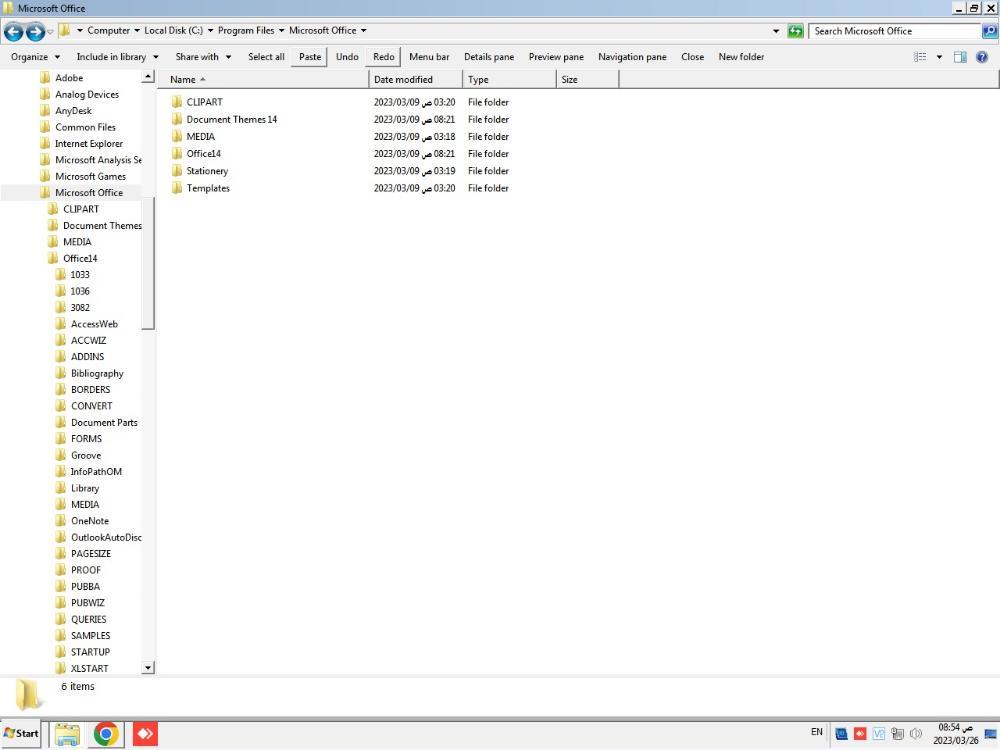Click the Search Microsoft Office field
This screenshot has width=1000, height=750.
point(895,31)
